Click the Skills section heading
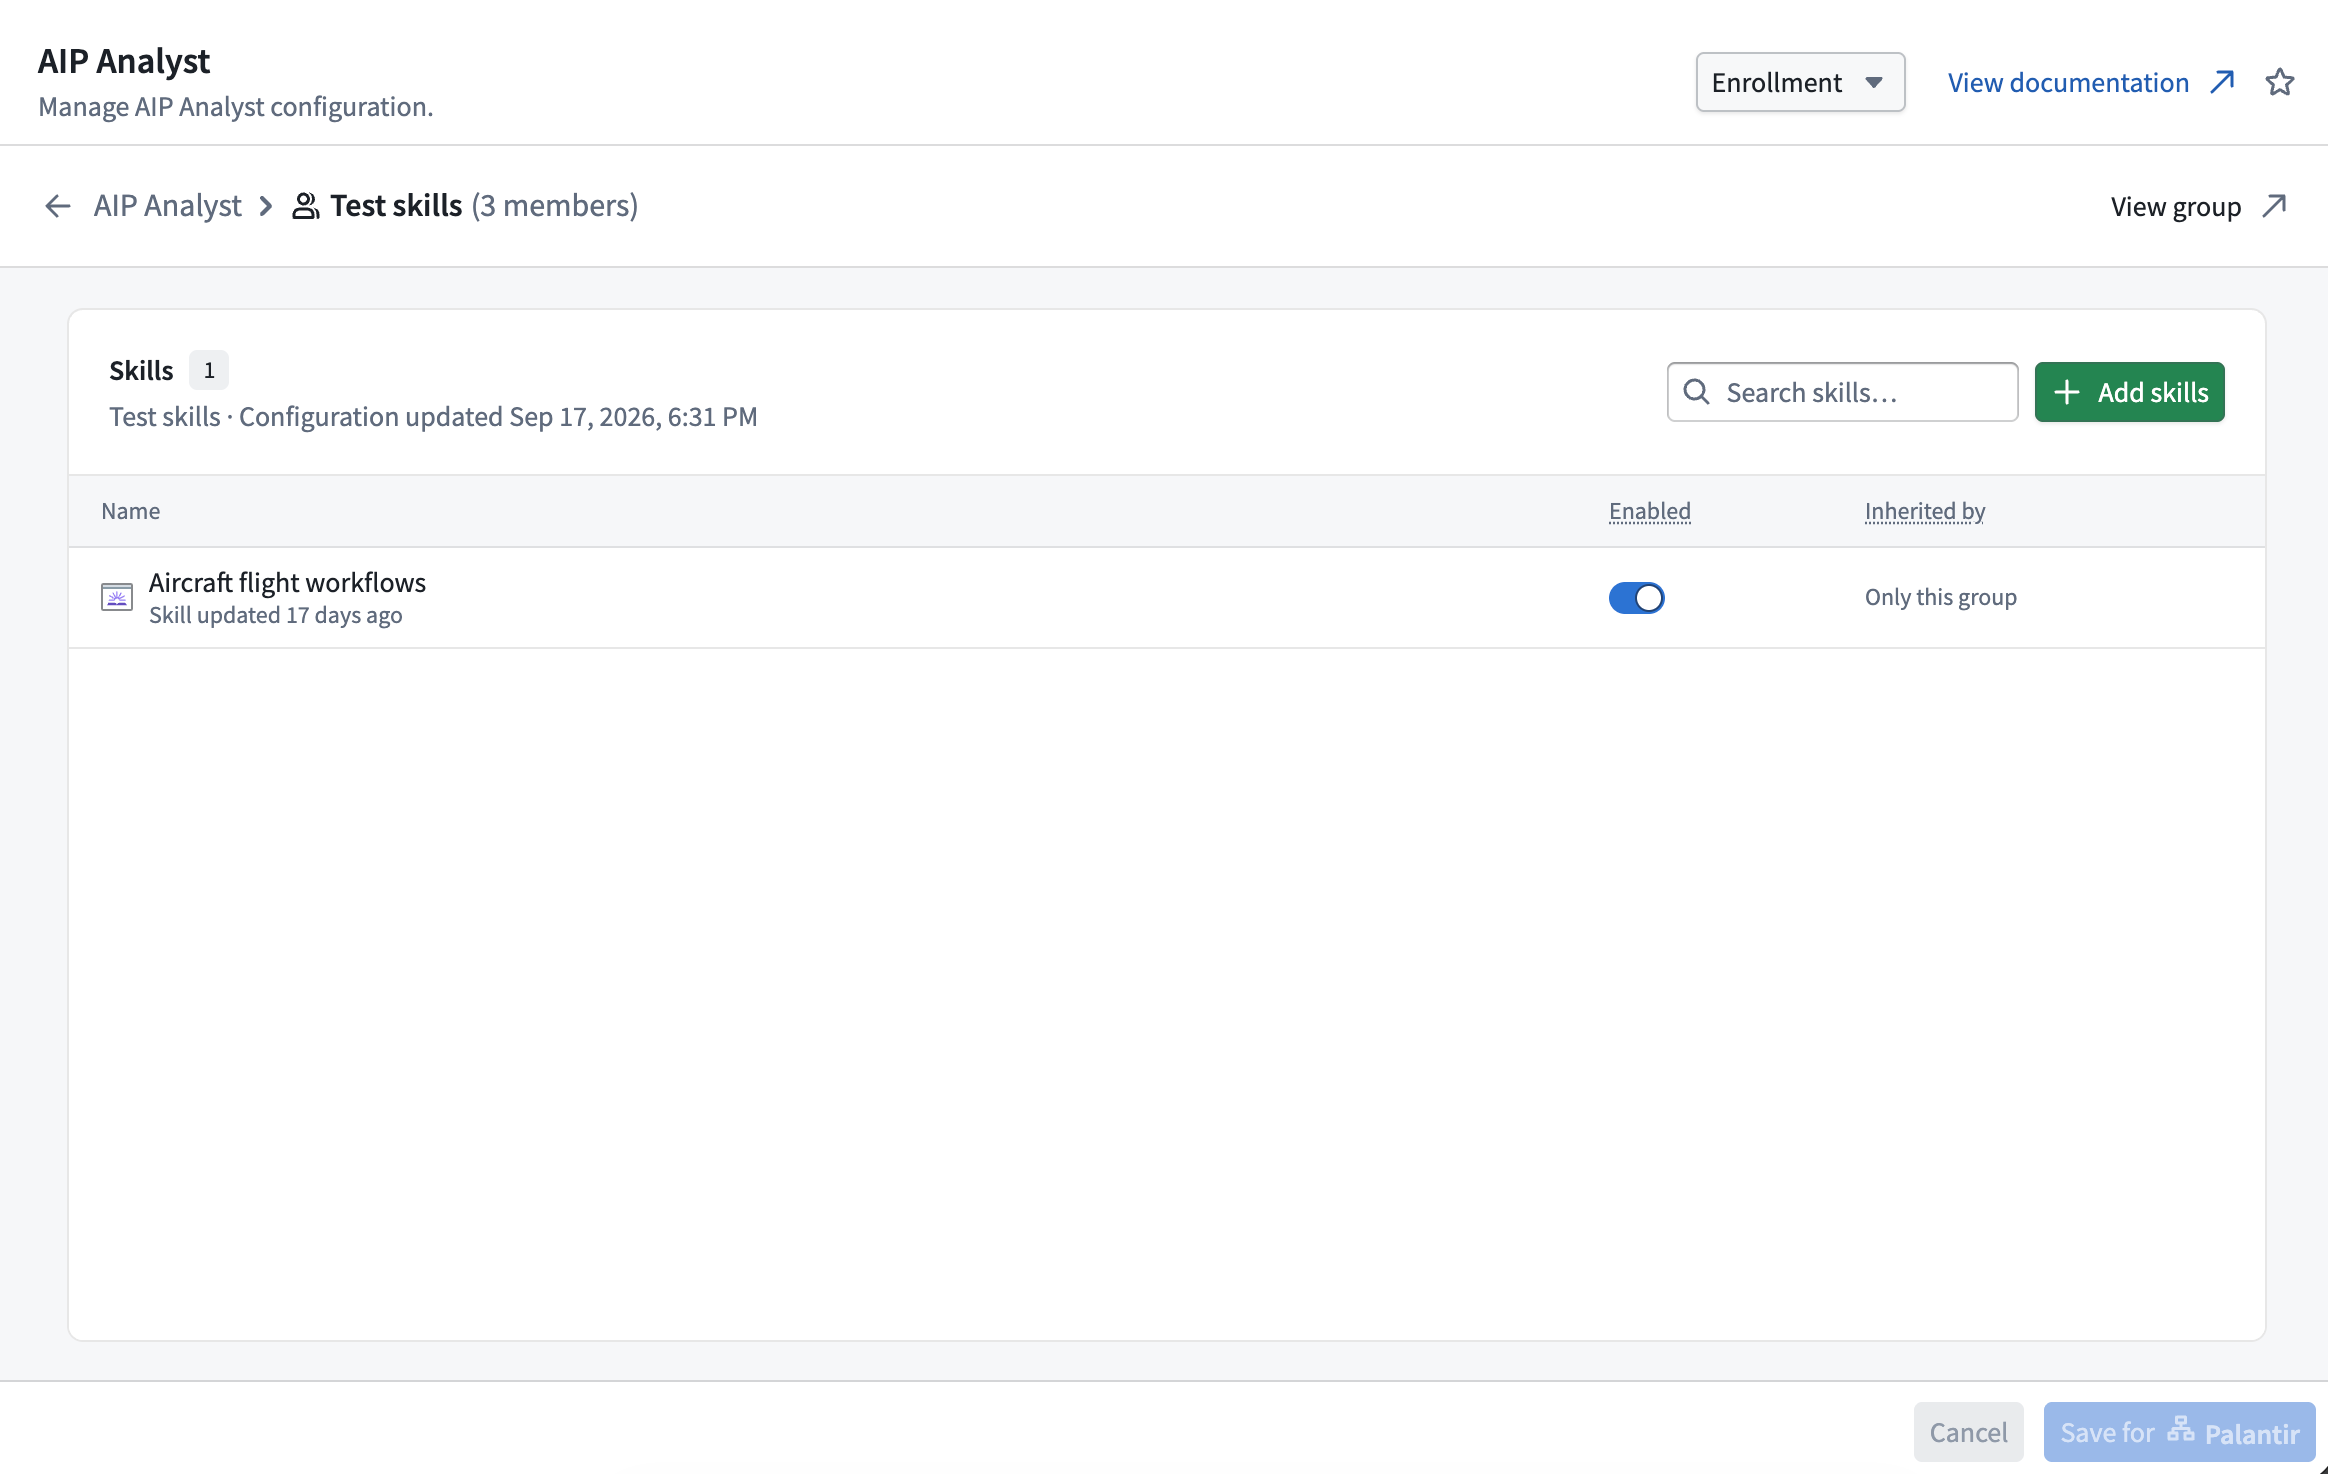This screenshot has width=2328, height=1474. coord(141,370)
